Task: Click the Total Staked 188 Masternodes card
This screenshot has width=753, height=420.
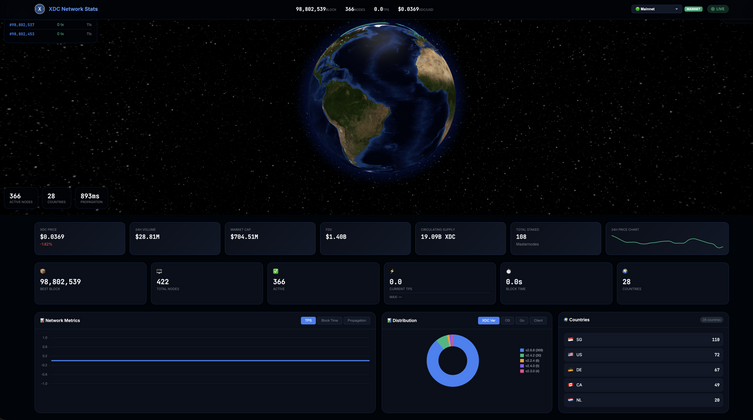Action: pyautogui.click(x=556, y=238)
